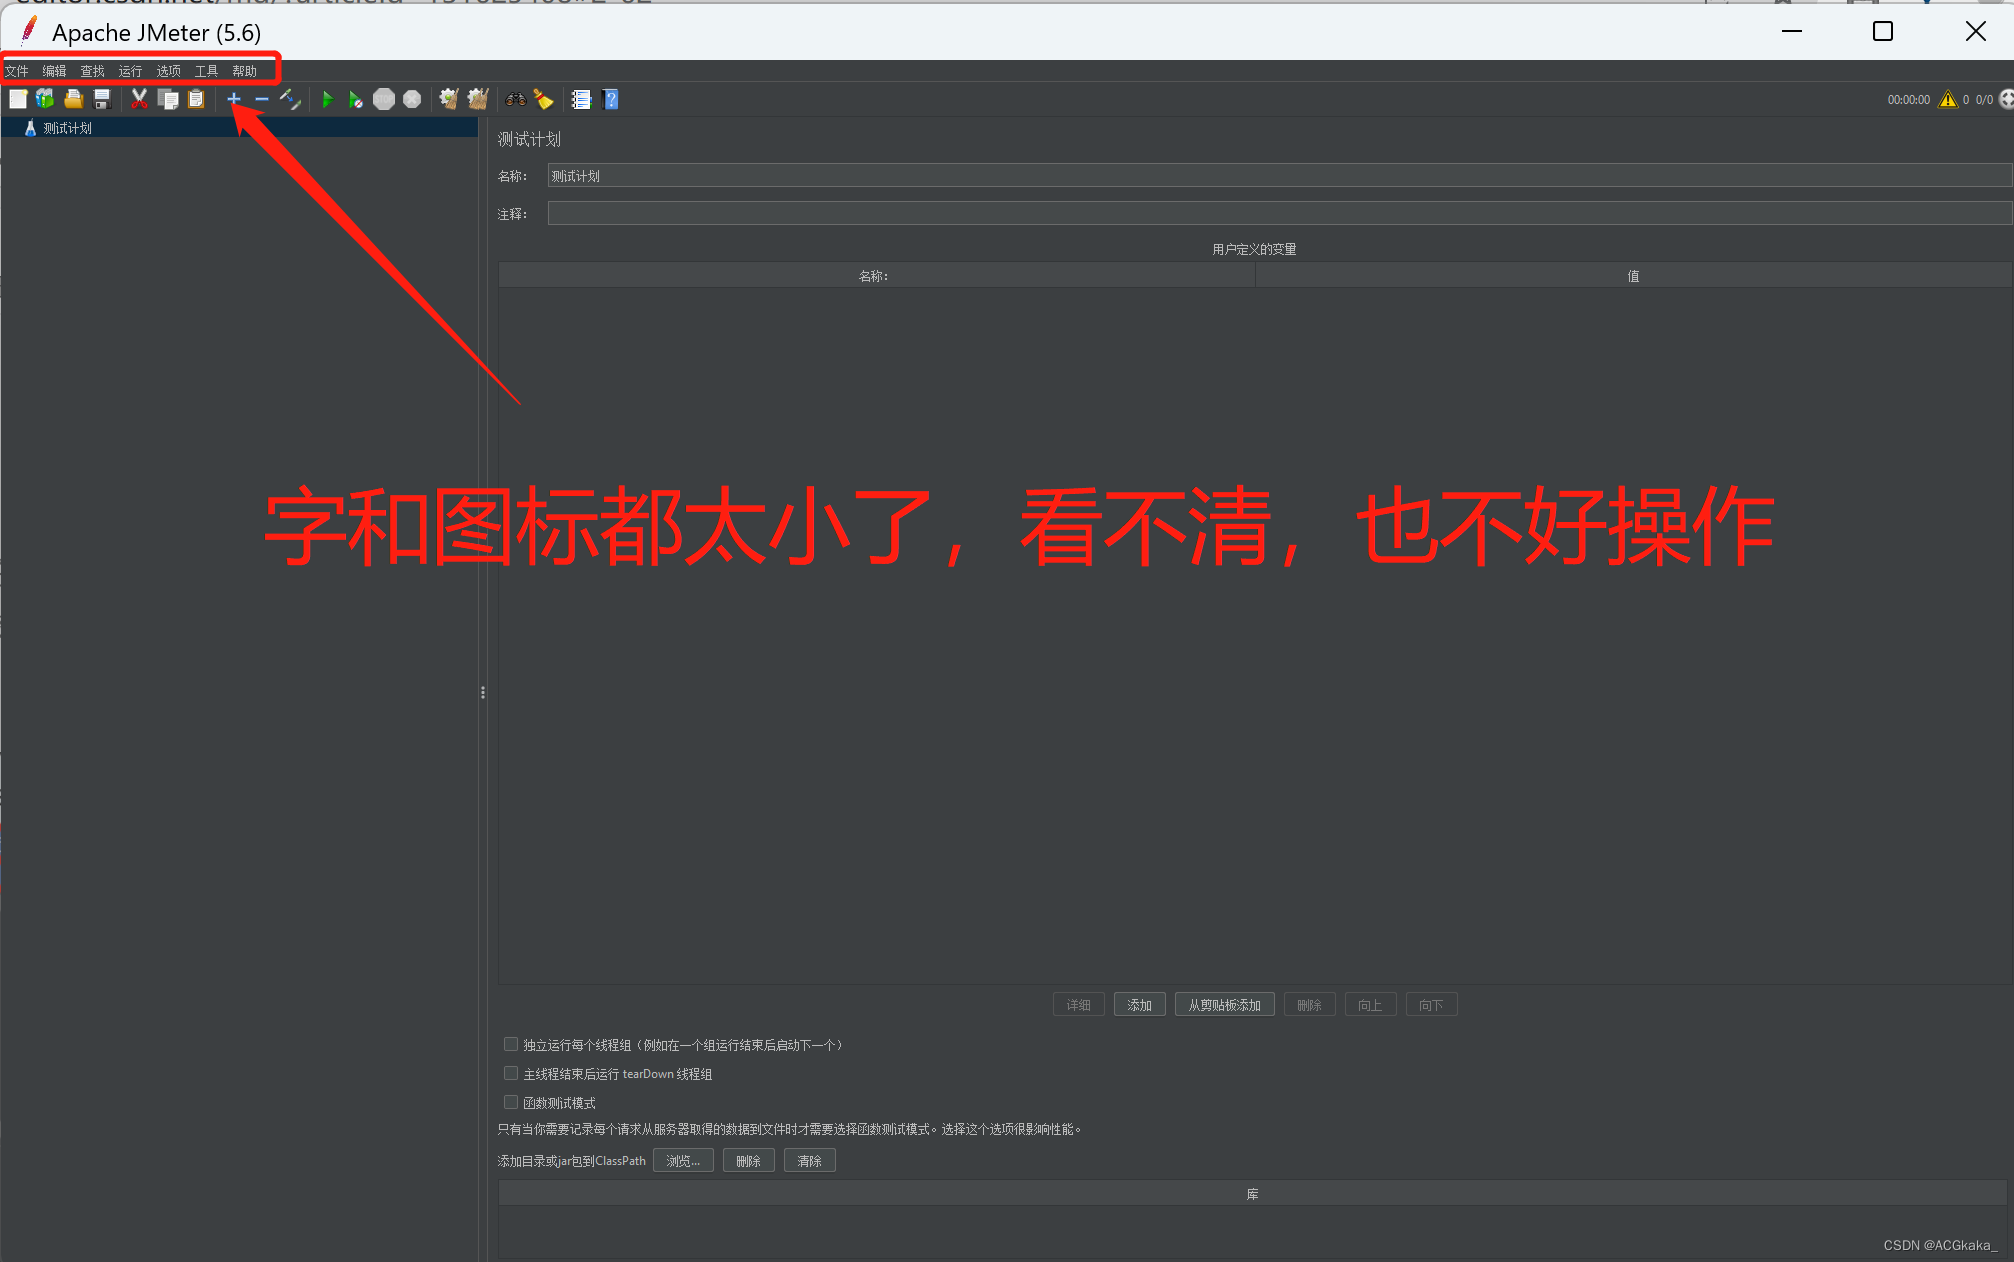Screen dimensions: 2014x1262
Task: Expand all nodes with the plus icon
Action: point(234,99)
